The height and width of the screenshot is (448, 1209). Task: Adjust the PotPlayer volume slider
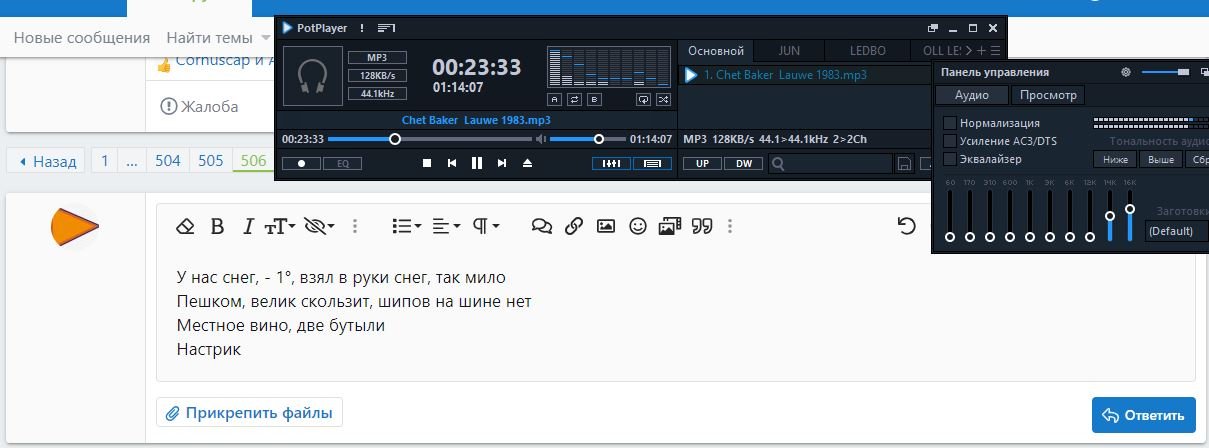pyautogui.click(x=587, y=139)
